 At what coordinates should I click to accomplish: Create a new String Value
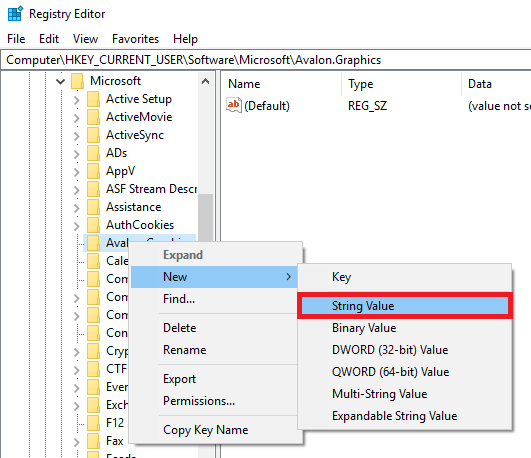pos(405,306)
